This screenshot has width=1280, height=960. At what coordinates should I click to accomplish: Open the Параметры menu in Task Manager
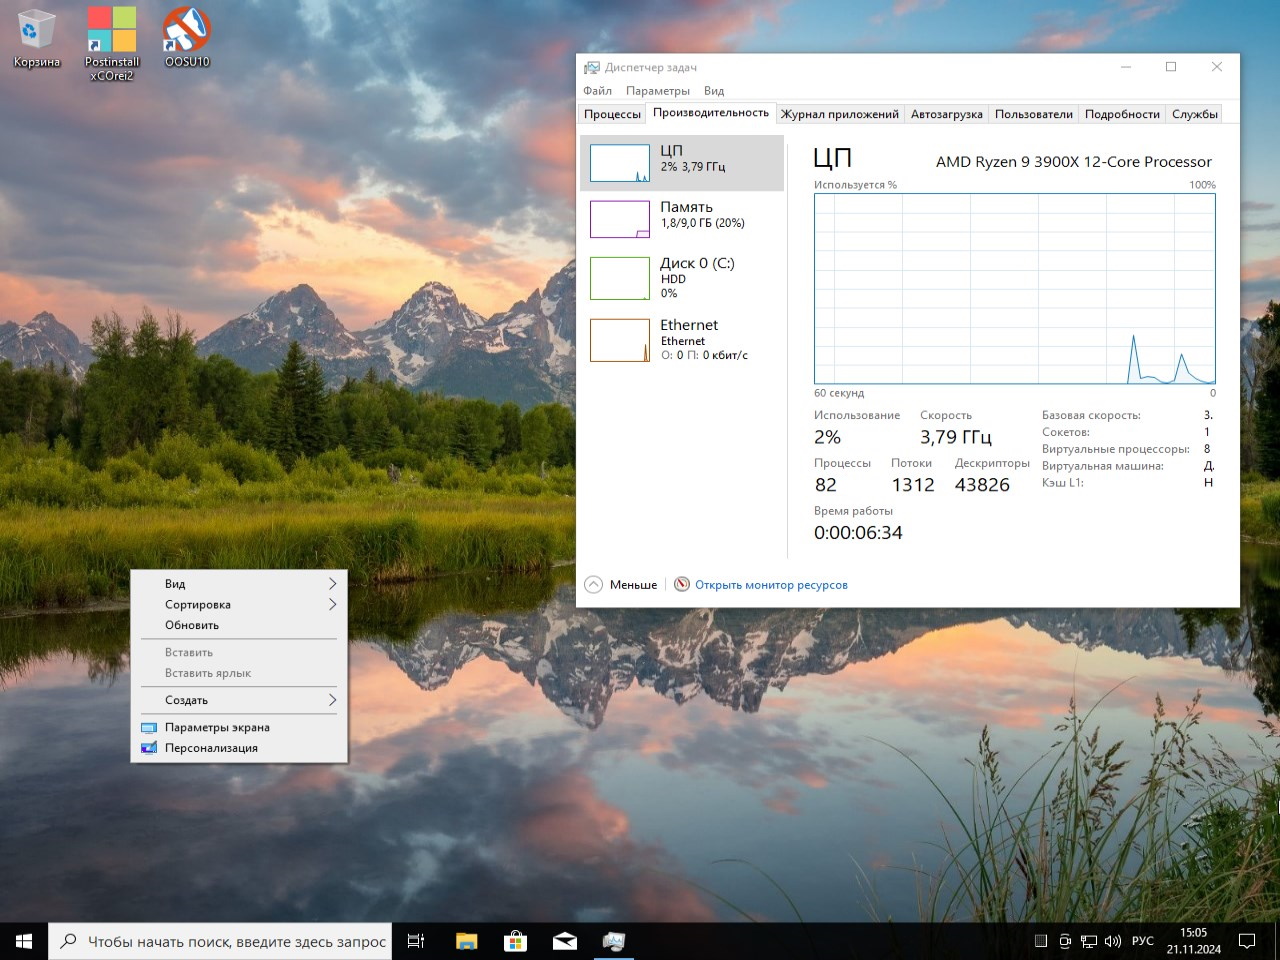tap(657, 91)
